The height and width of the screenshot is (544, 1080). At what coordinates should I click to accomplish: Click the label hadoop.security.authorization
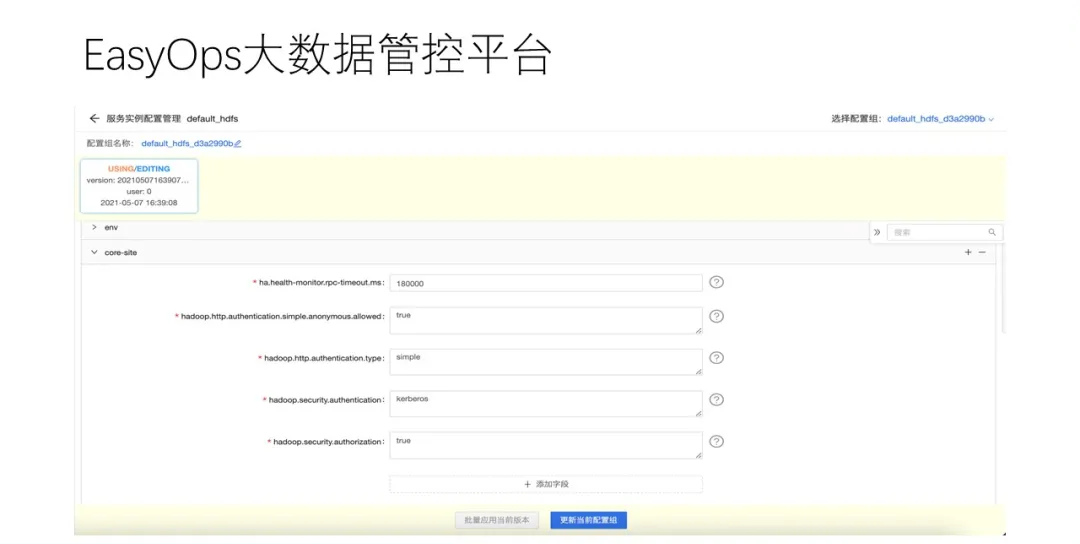[x=329, y=441]
